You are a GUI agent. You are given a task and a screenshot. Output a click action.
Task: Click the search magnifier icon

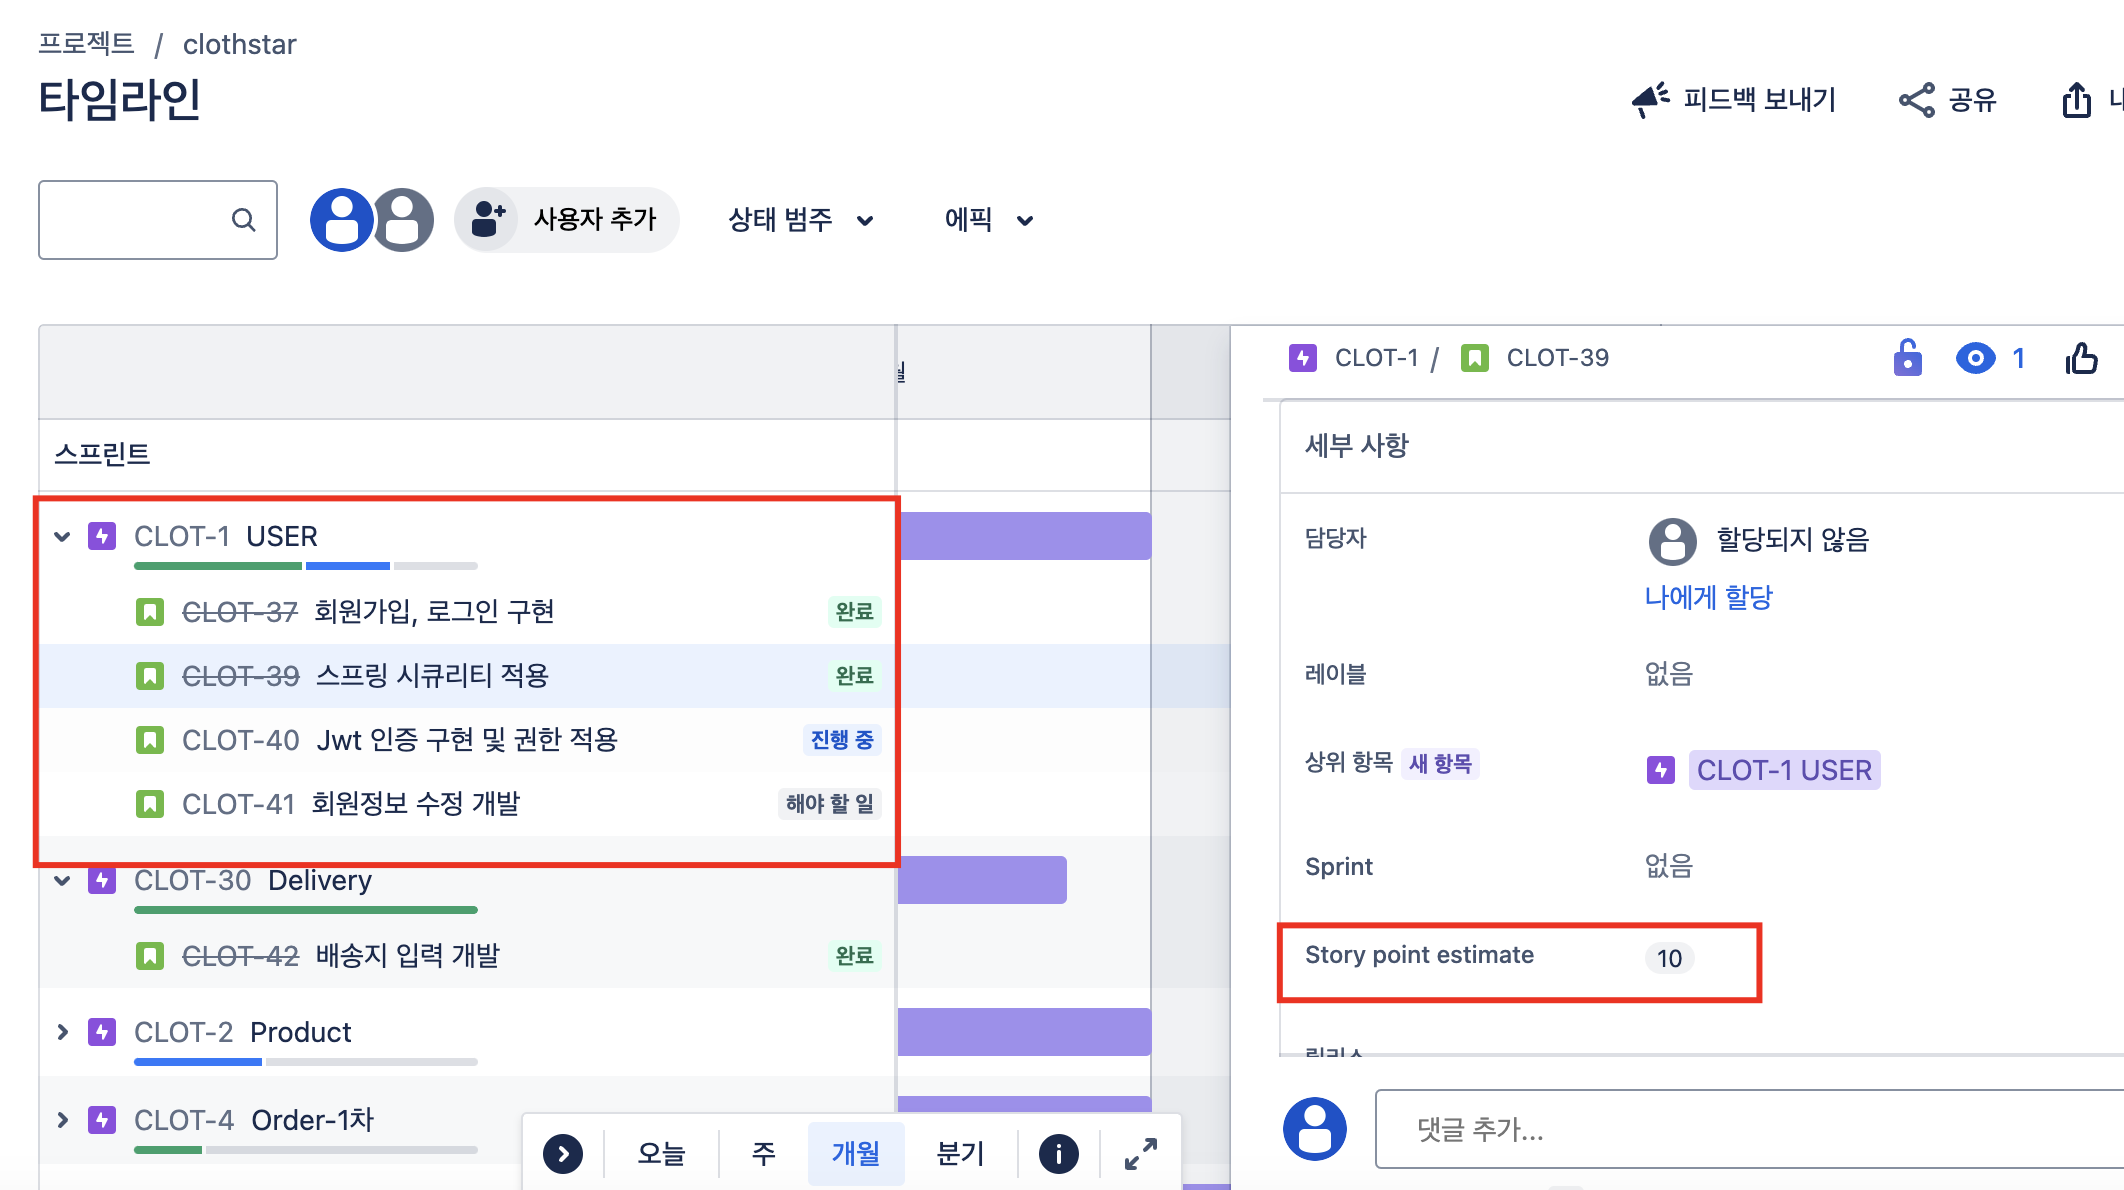243,219
